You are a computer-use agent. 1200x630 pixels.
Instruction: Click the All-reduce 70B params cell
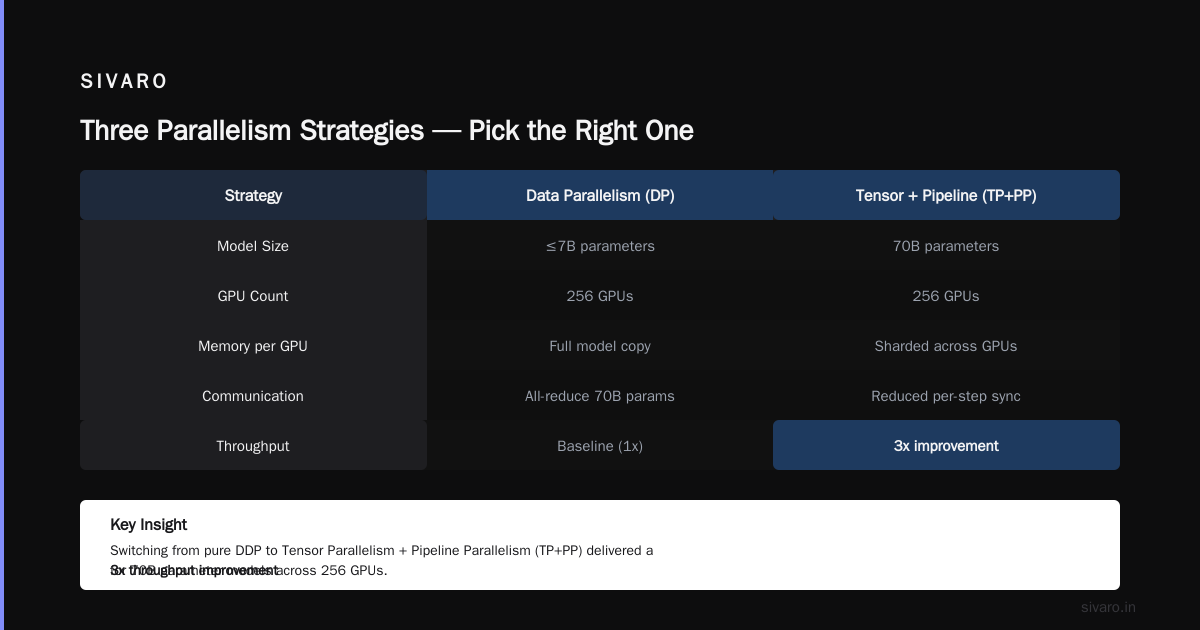600,395
